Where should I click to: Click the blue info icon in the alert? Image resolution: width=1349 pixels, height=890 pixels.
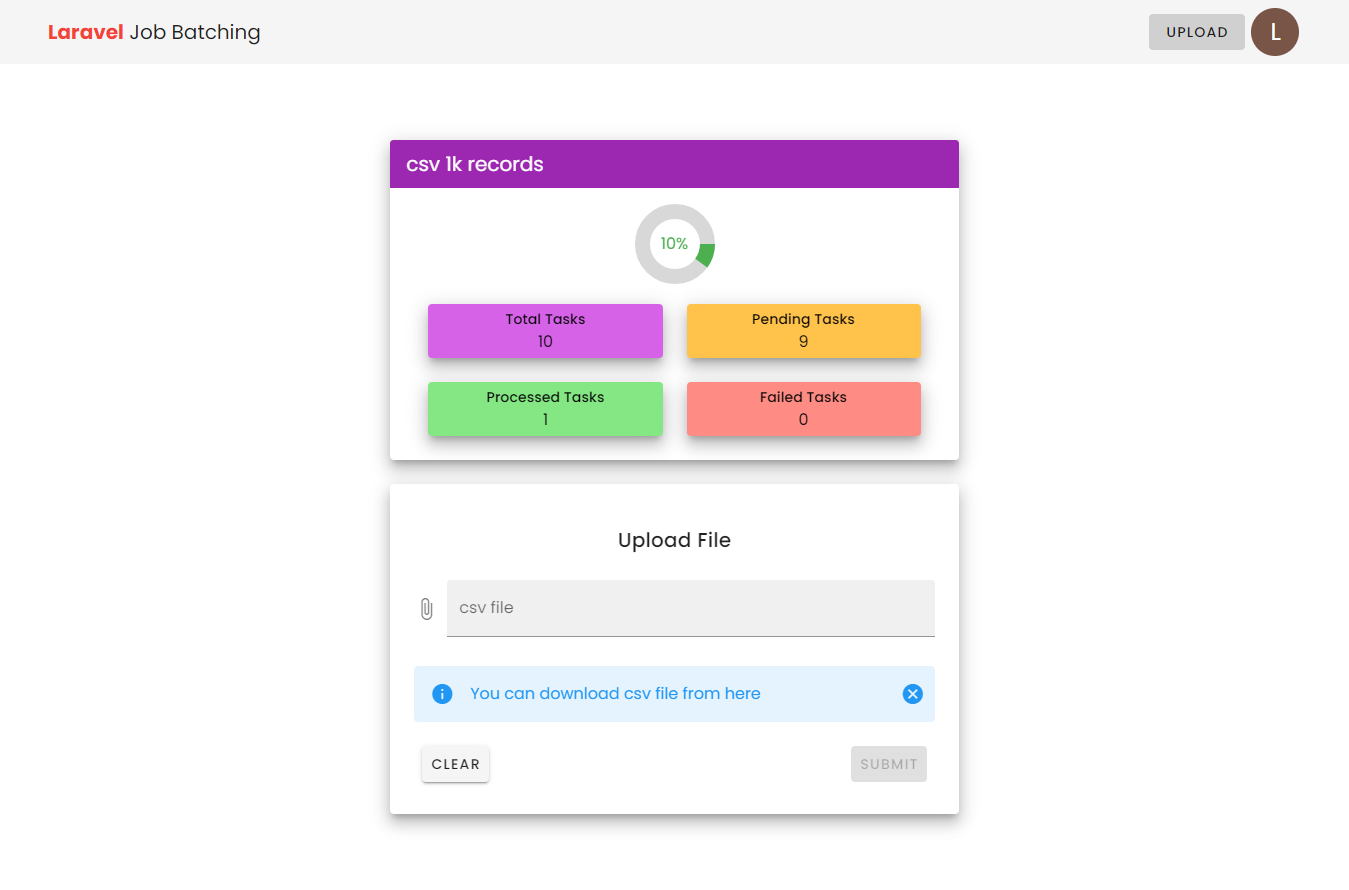(441, 693)
